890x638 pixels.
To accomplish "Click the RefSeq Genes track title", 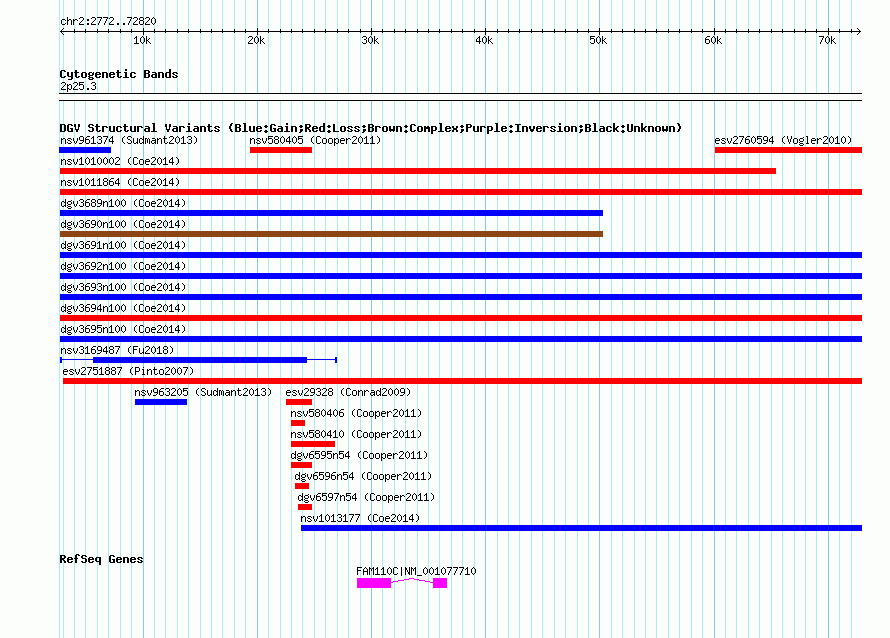I will pyautogui.click(x=101, y=559).
